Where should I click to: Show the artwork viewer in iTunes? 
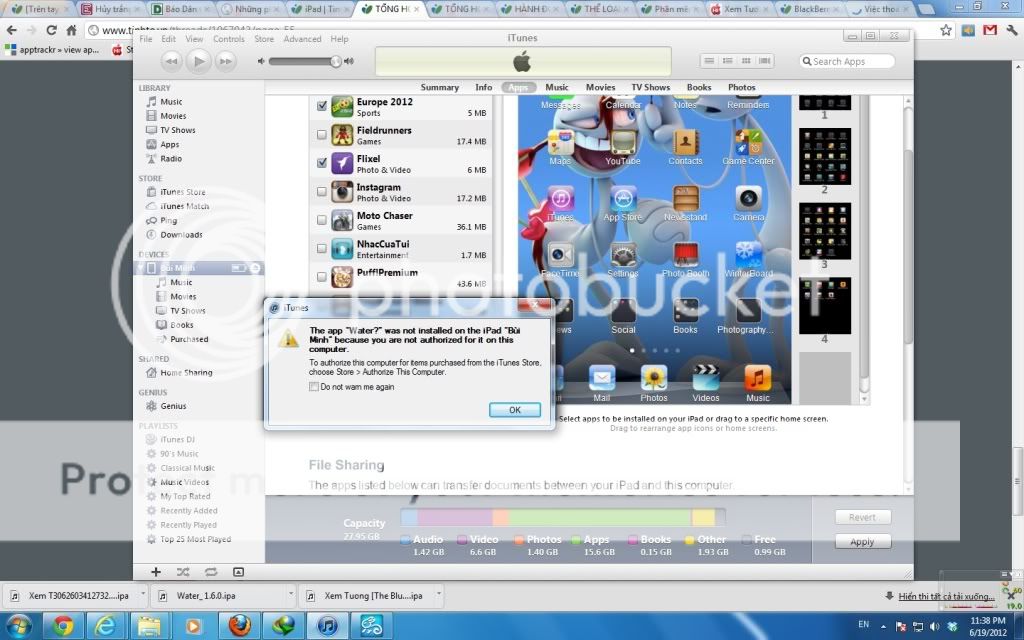click(238, 572)
